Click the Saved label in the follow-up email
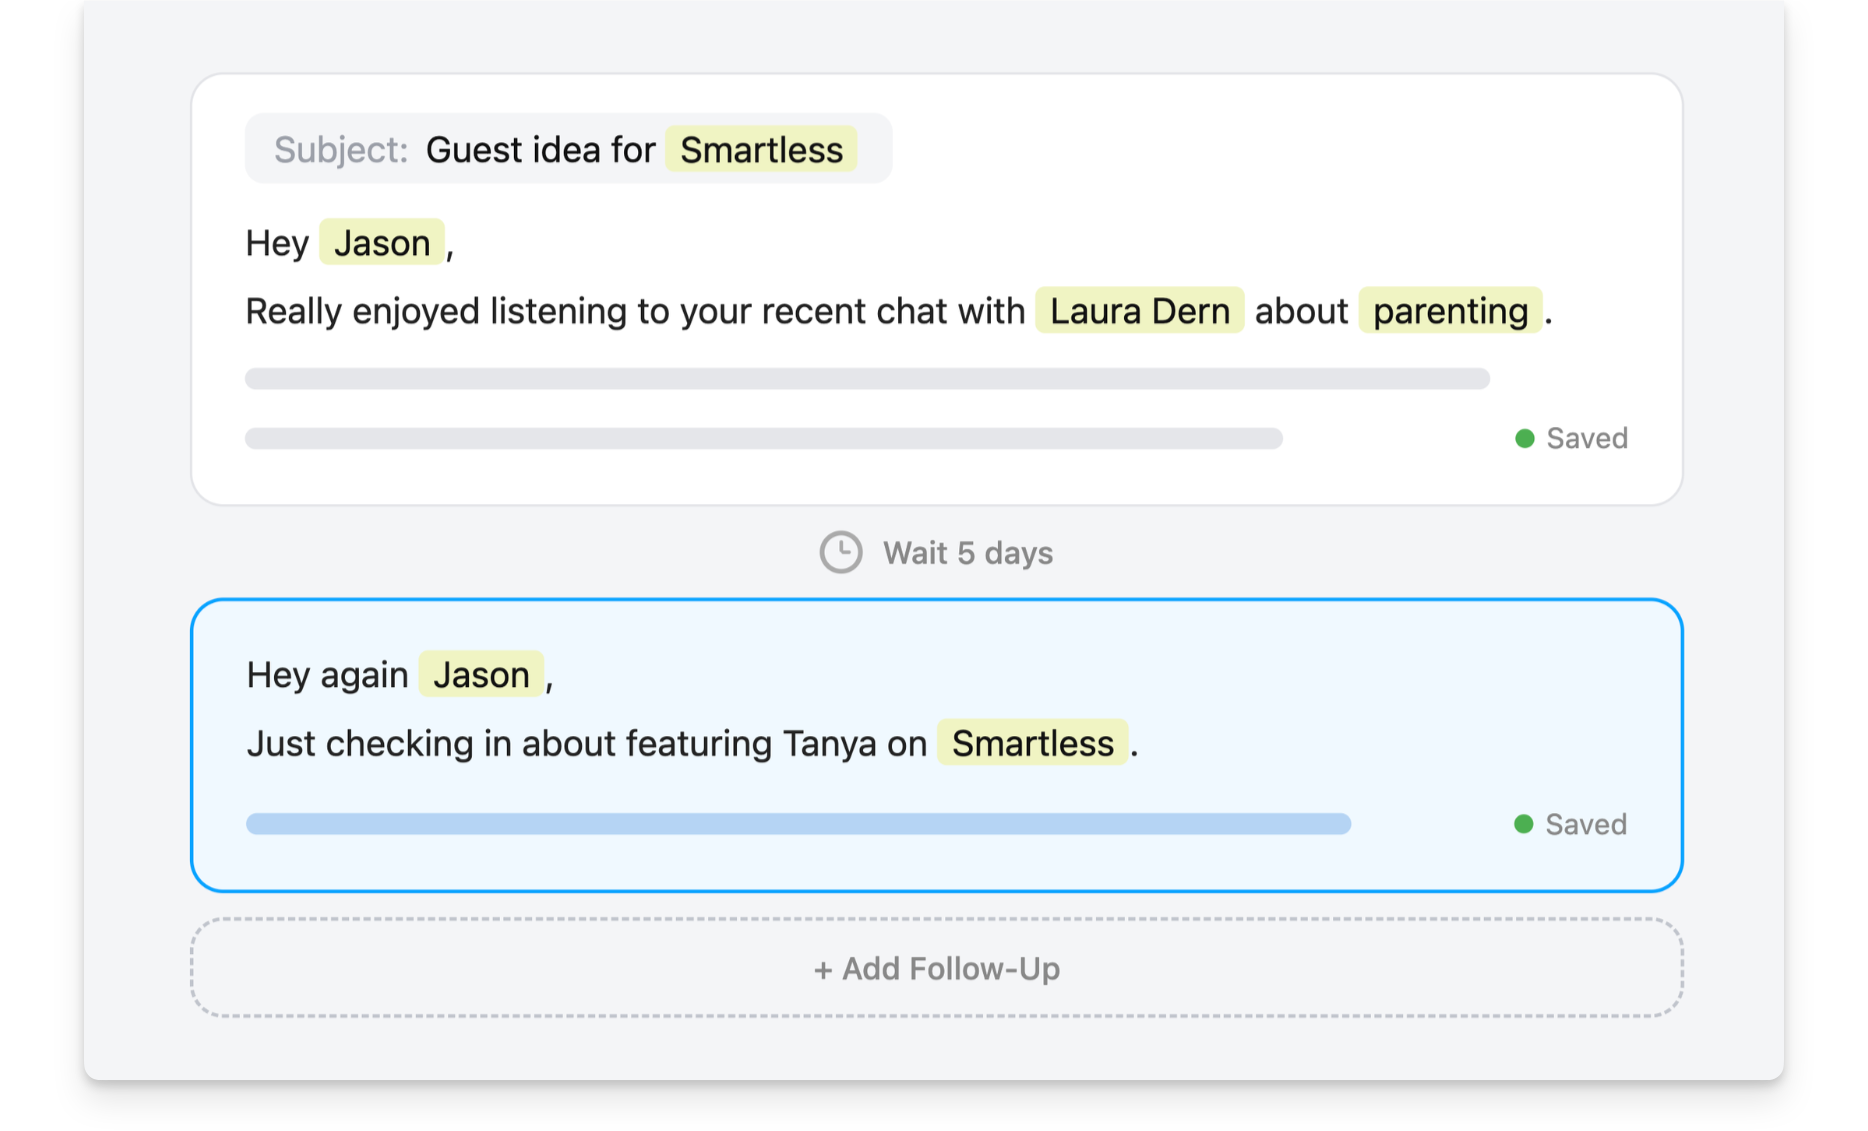This screenshot has width=1868, height=1131. coord(1585,824)
